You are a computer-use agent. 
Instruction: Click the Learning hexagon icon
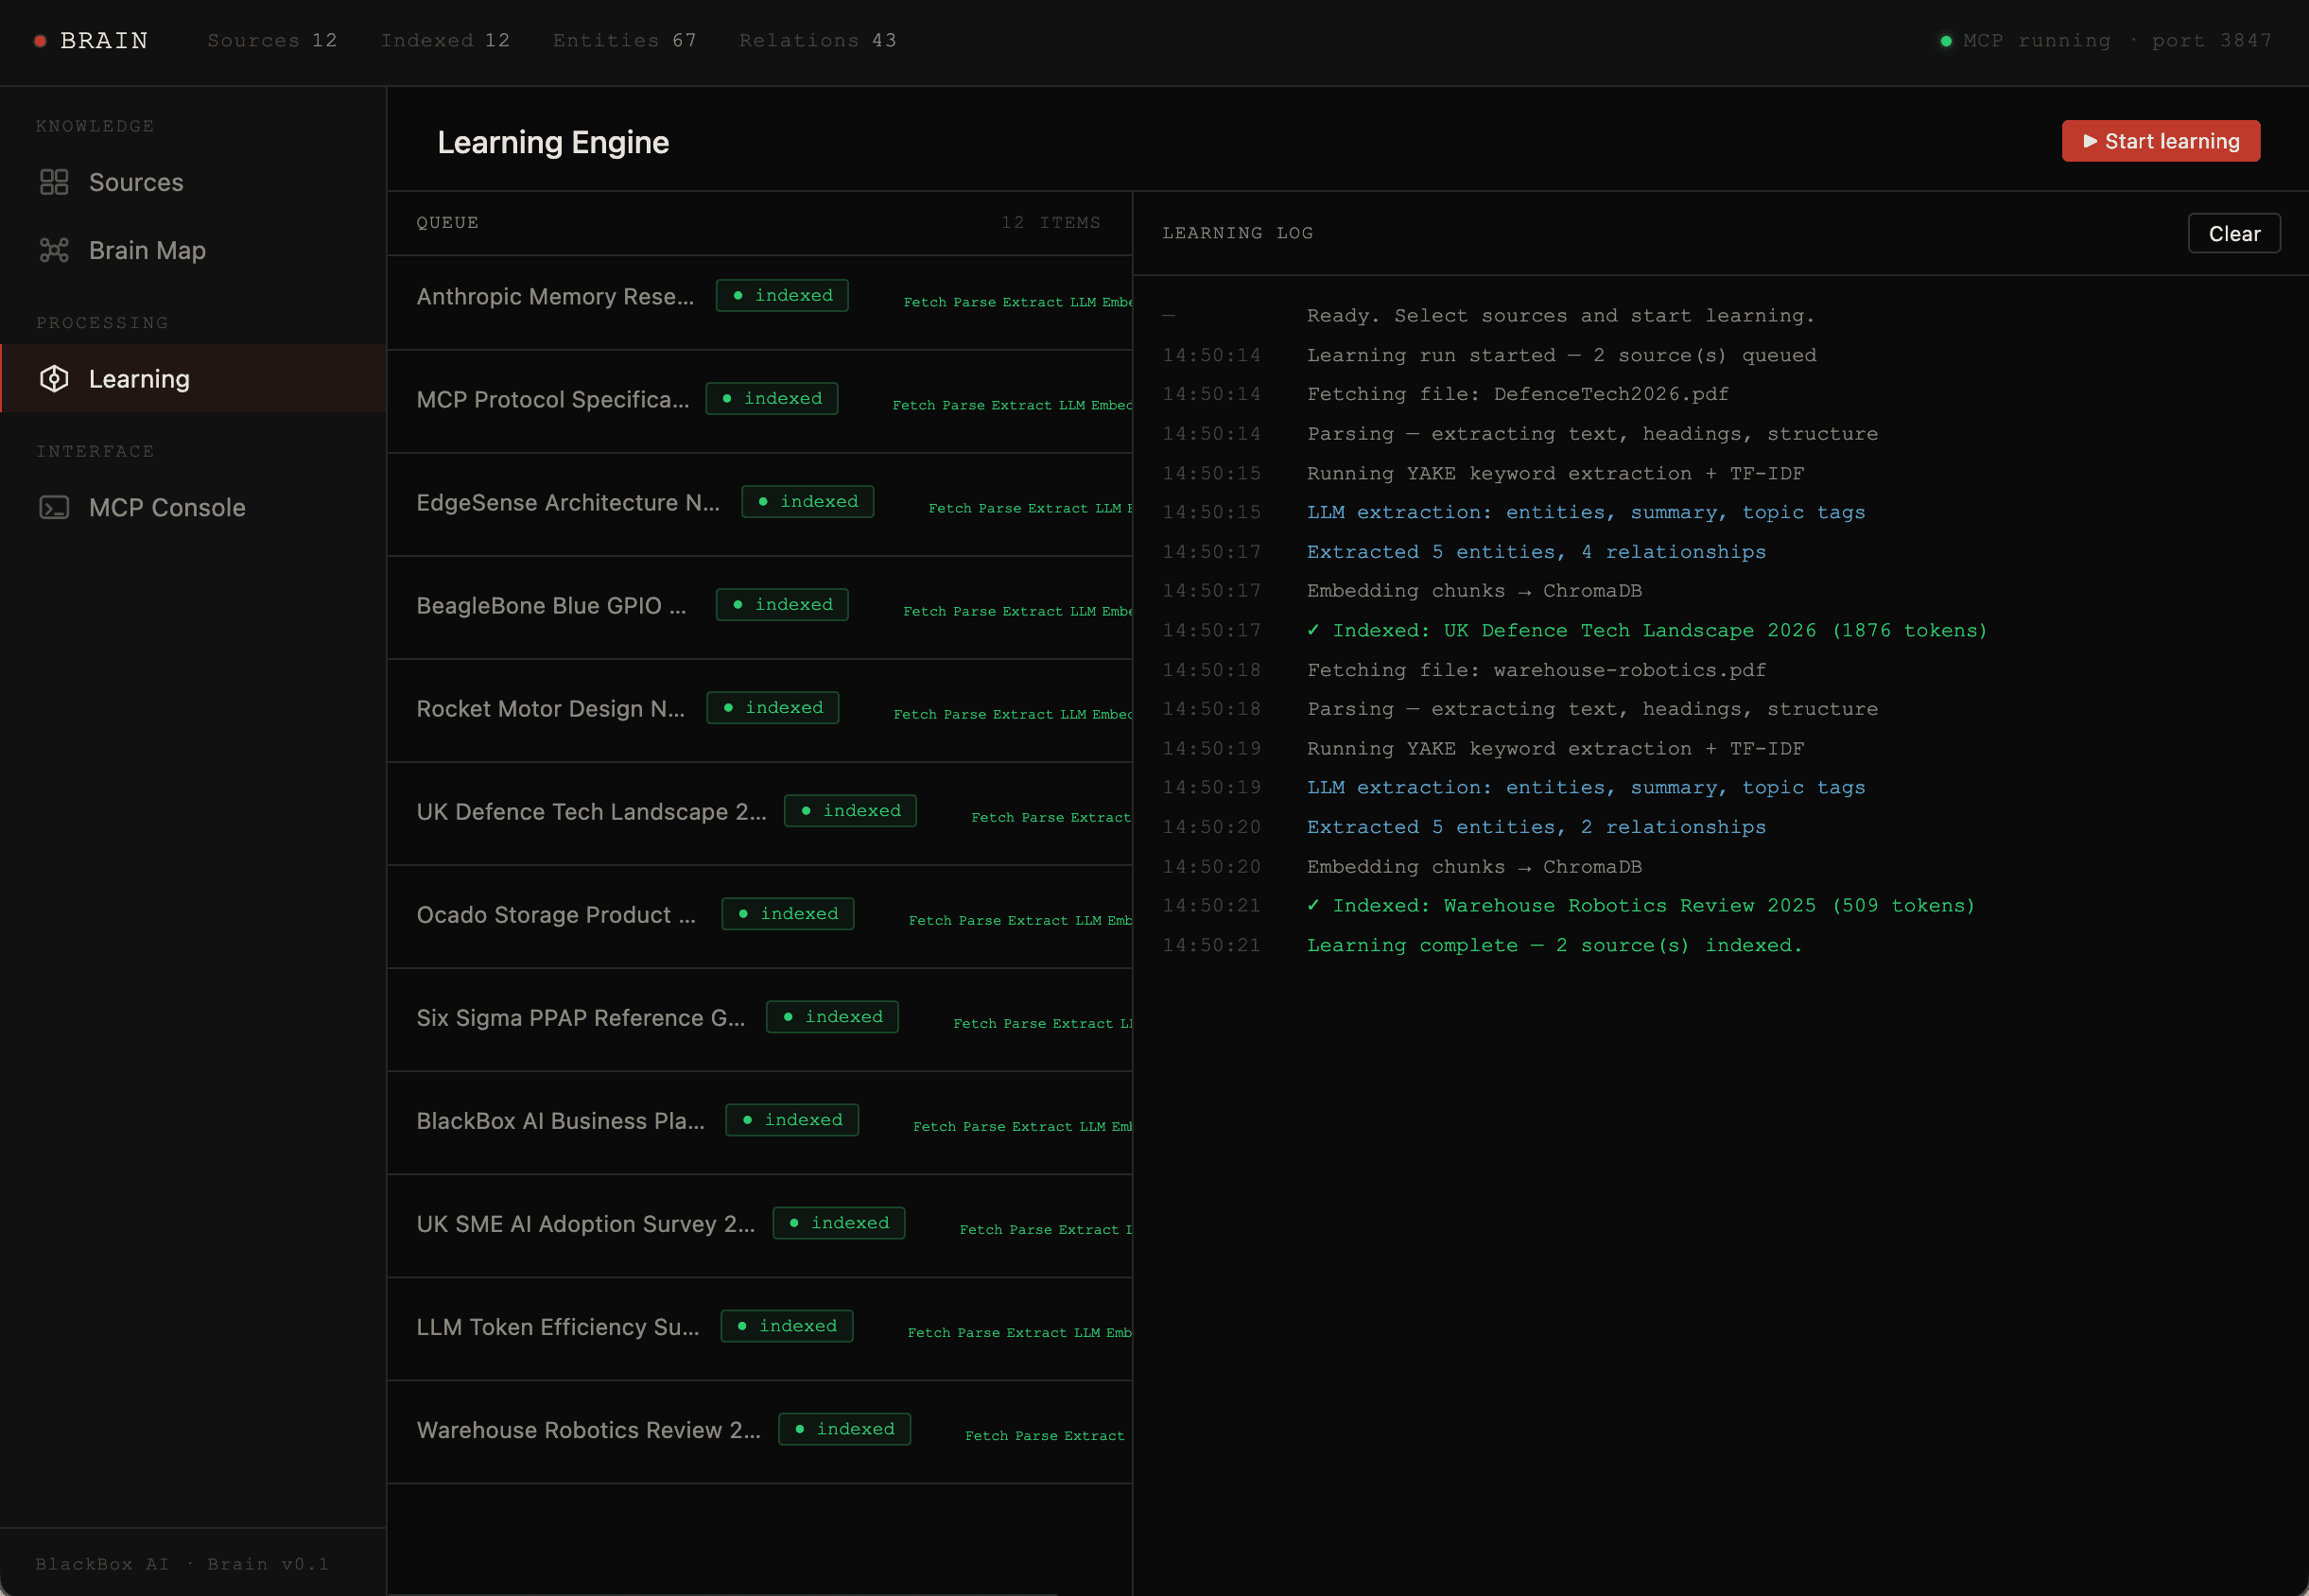coord(54,379)
